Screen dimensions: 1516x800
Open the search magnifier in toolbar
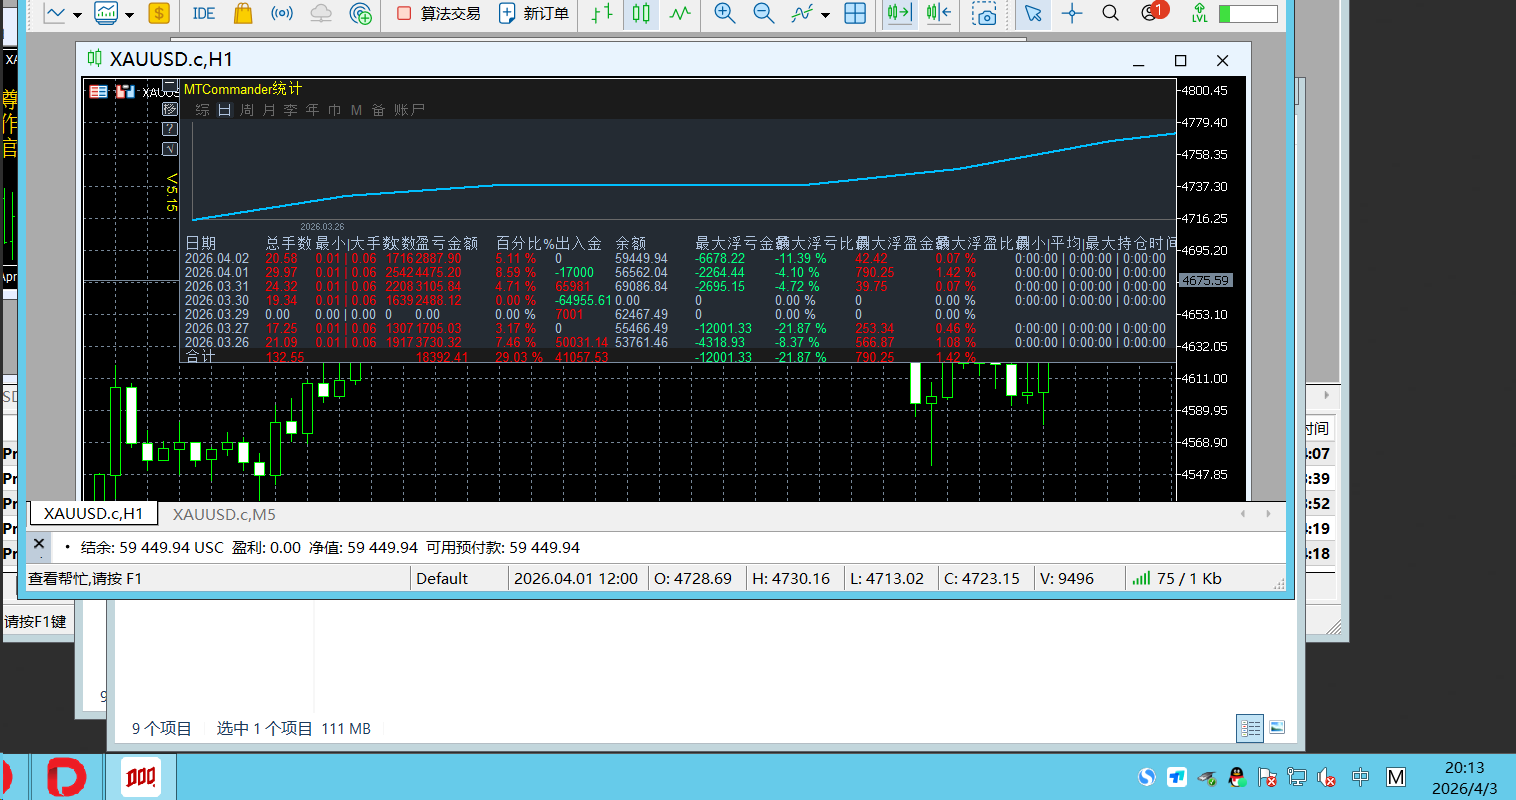pos(1110,13)
